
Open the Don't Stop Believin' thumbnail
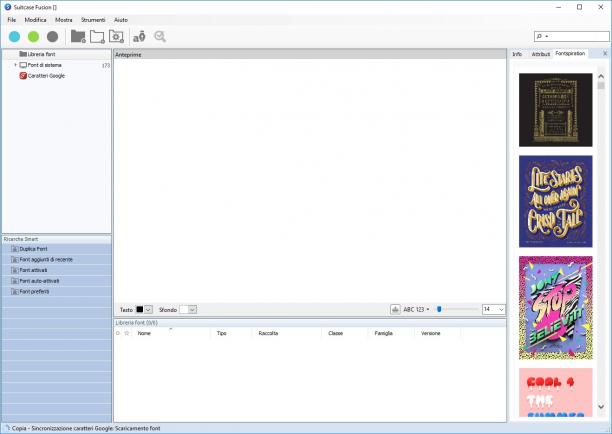(555, 308)
